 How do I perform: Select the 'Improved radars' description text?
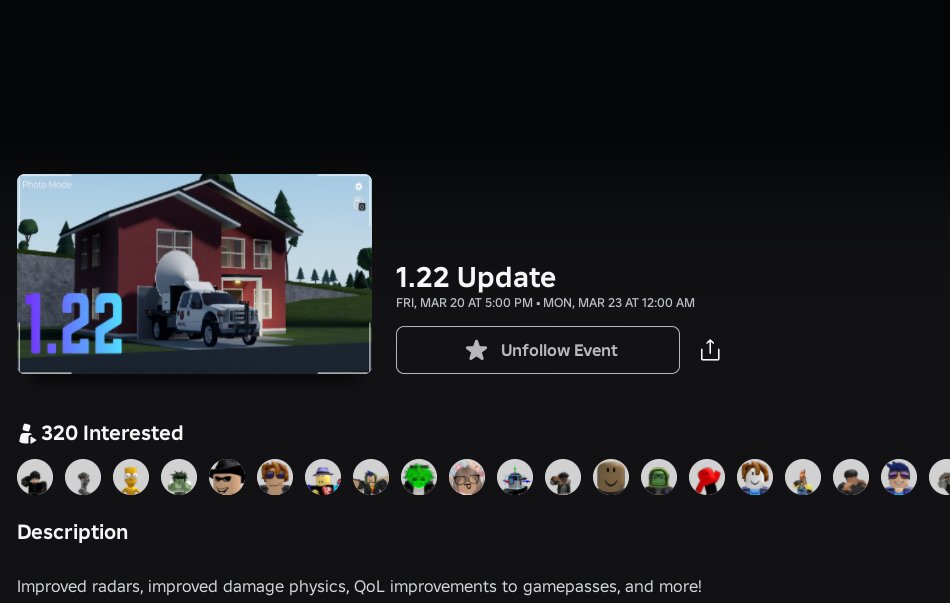click(359, 587)
